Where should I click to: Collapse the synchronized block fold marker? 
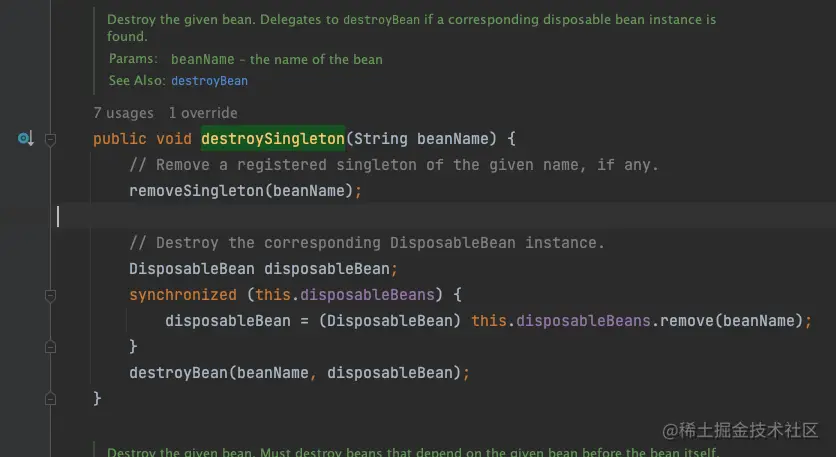pyautogui.click(x=50, y=295)
